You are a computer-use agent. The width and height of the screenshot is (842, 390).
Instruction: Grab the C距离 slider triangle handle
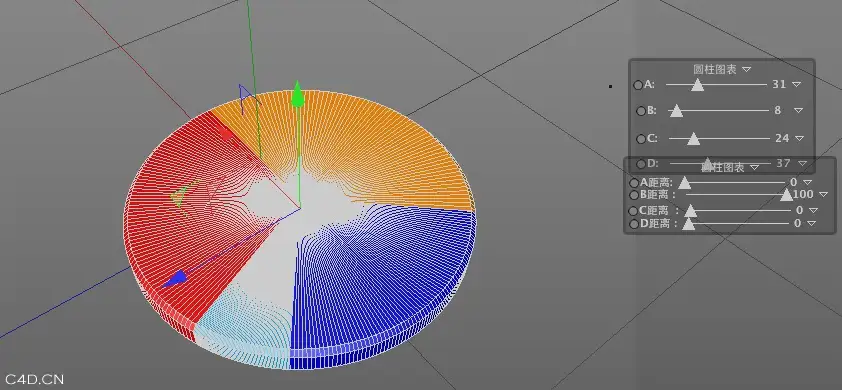click(691, 211)
